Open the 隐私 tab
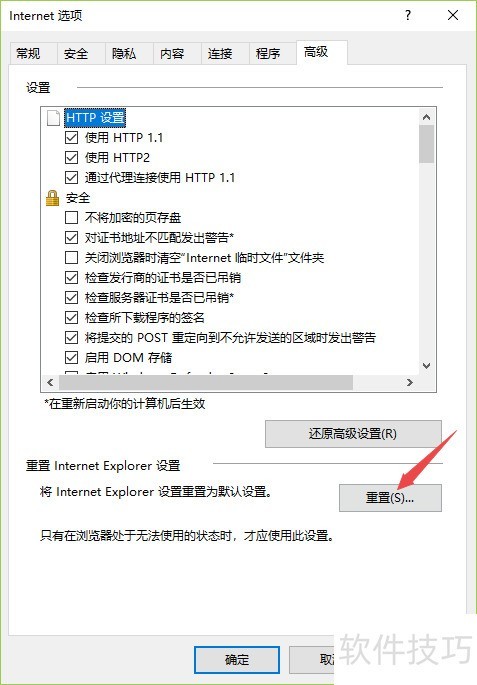This screenshot has height=685, width=477. point(124,54)
